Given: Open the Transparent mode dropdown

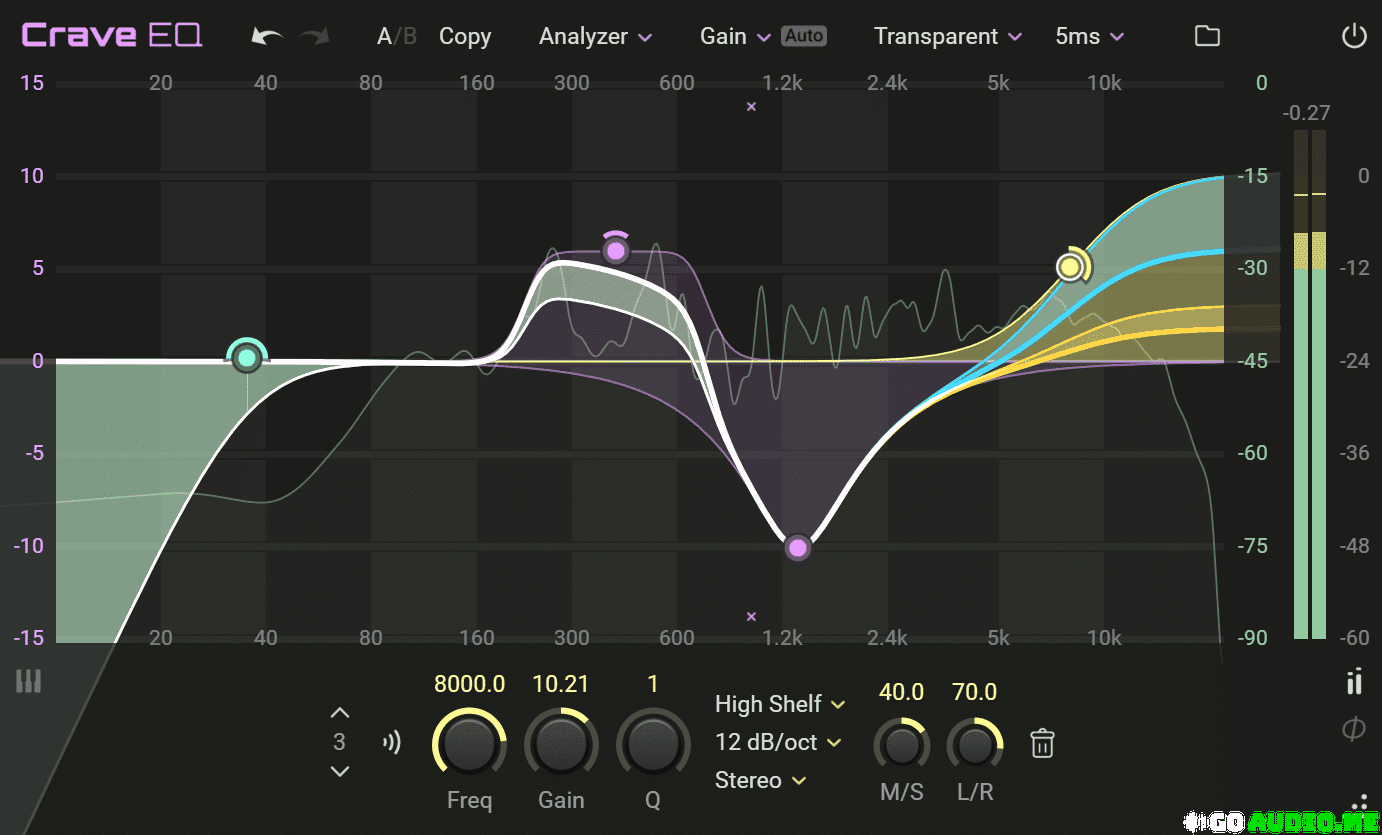Looking at the screenshot, I should [948, 37].
